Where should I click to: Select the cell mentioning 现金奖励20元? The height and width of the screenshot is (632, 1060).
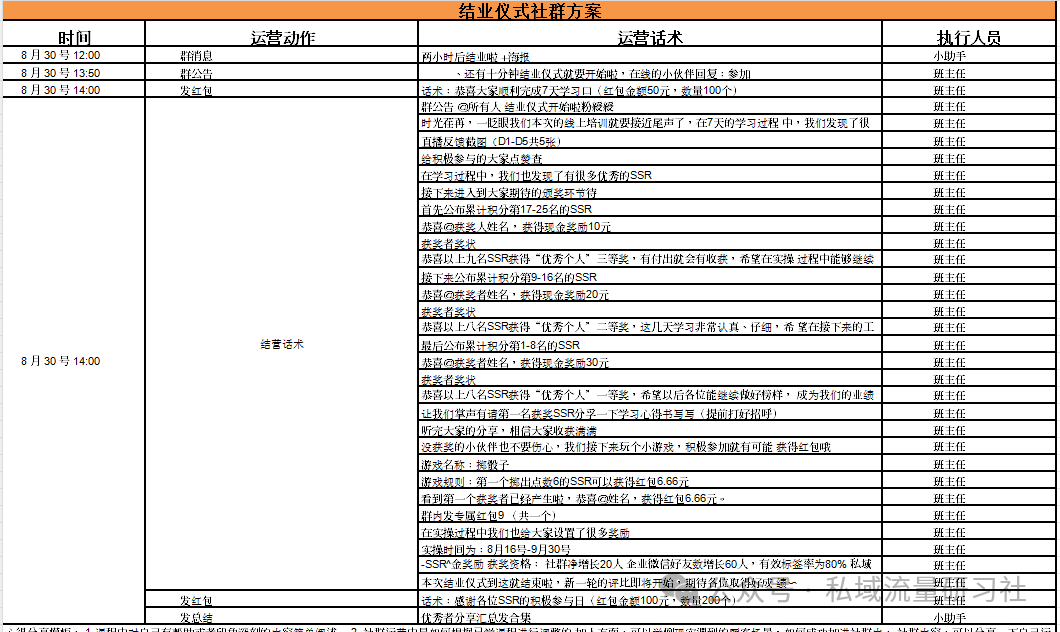(x=650, y=295)
